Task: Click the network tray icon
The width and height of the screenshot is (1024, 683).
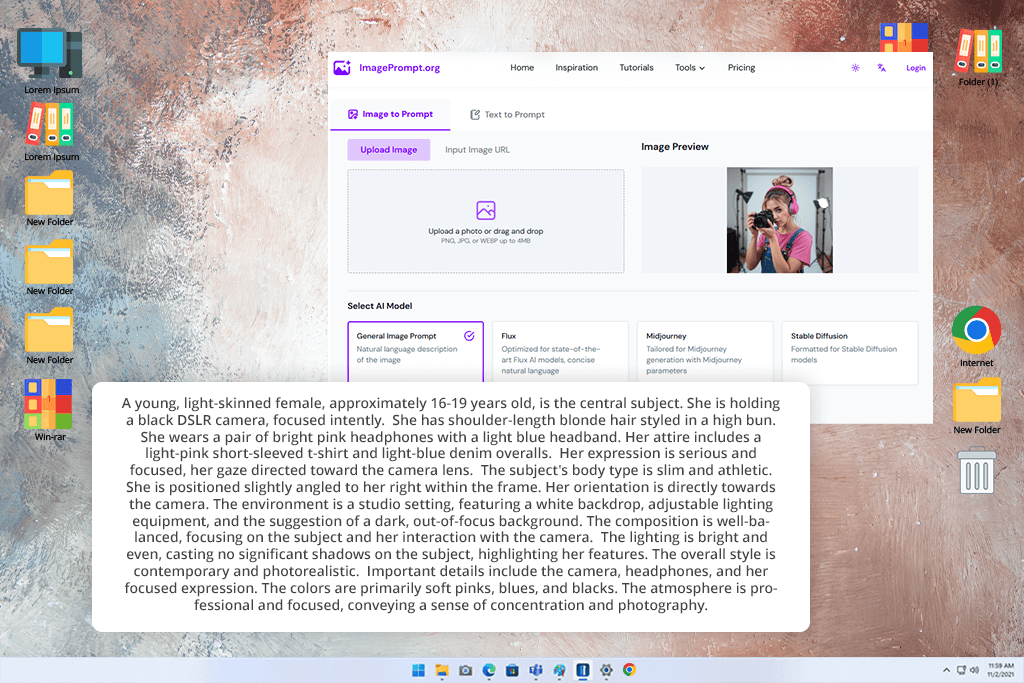Action: point(961,670)
